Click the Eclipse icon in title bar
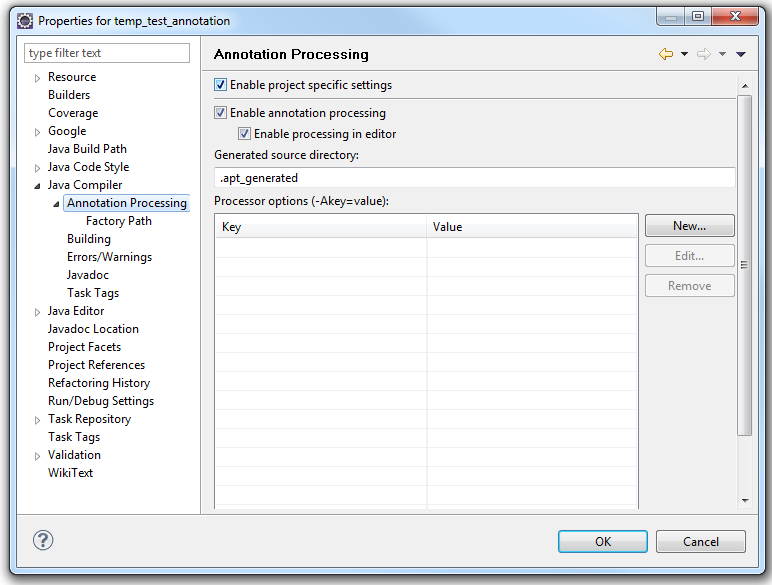The width and height of the screenshot is (772, 585). click(25, 20)
